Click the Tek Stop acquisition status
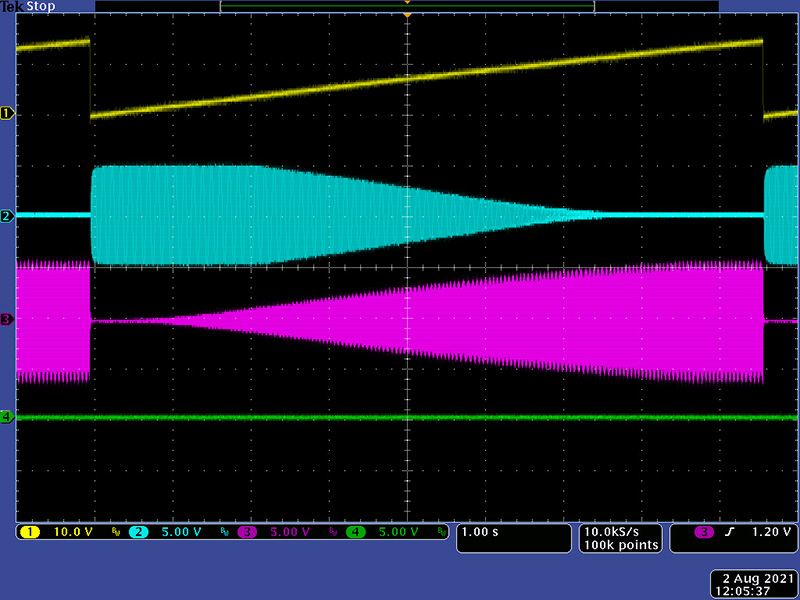 coord(30,6)
